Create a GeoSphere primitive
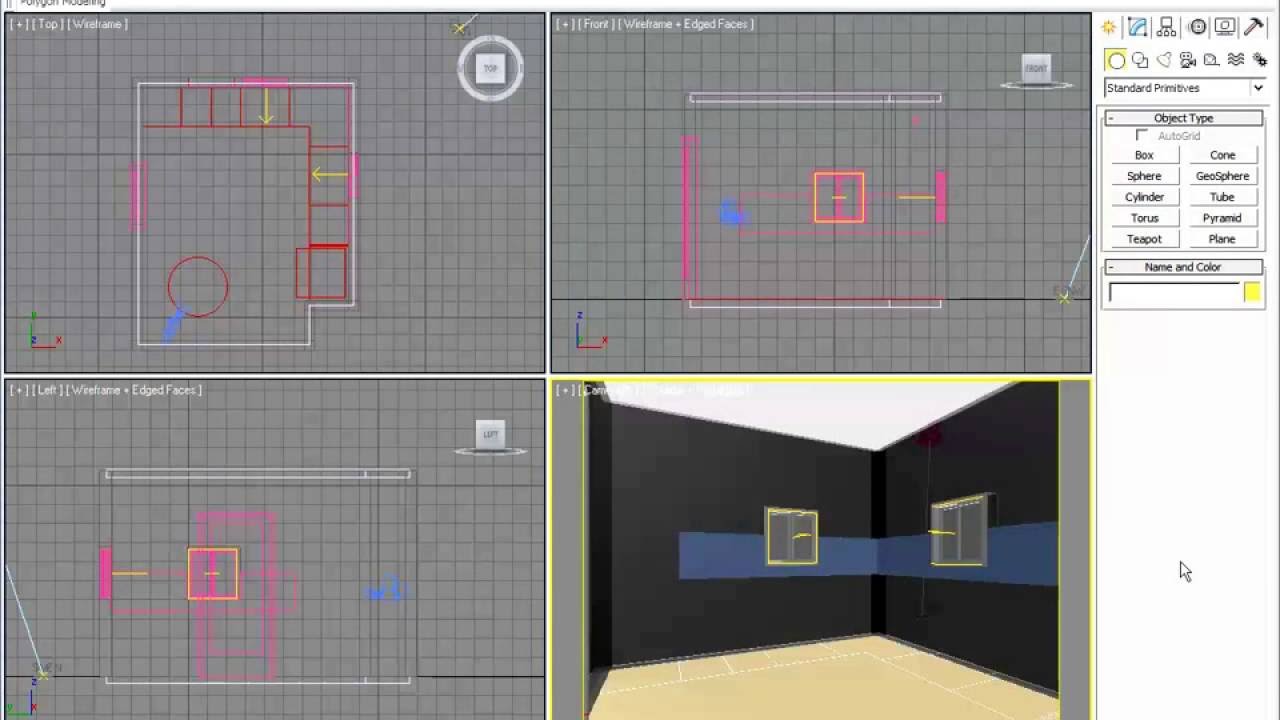 pyautogui.click(x=1222, y=176)
